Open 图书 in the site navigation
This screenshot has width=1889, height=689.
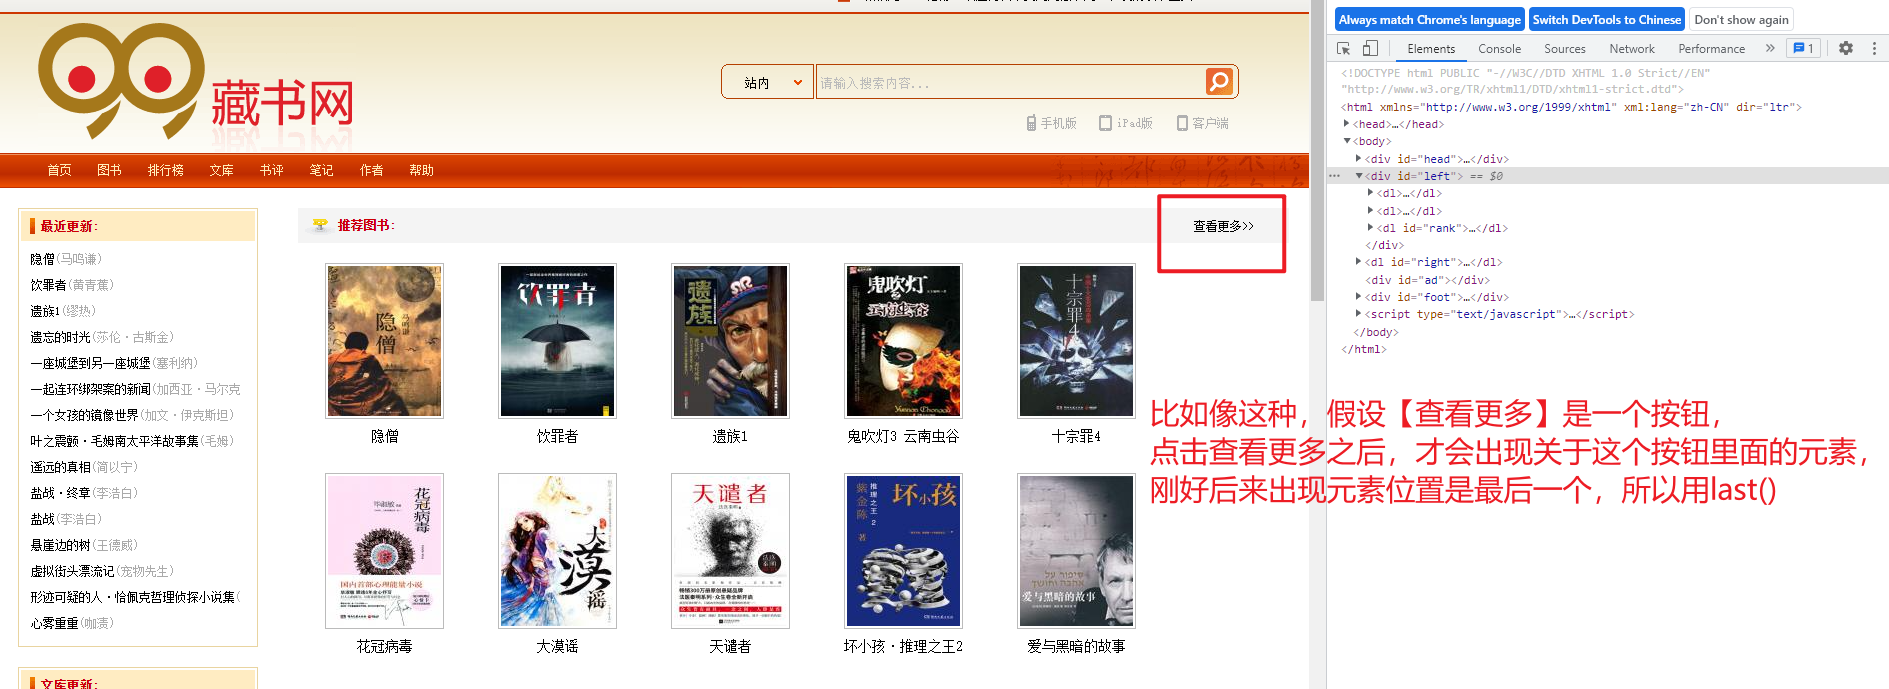(109, 170)
